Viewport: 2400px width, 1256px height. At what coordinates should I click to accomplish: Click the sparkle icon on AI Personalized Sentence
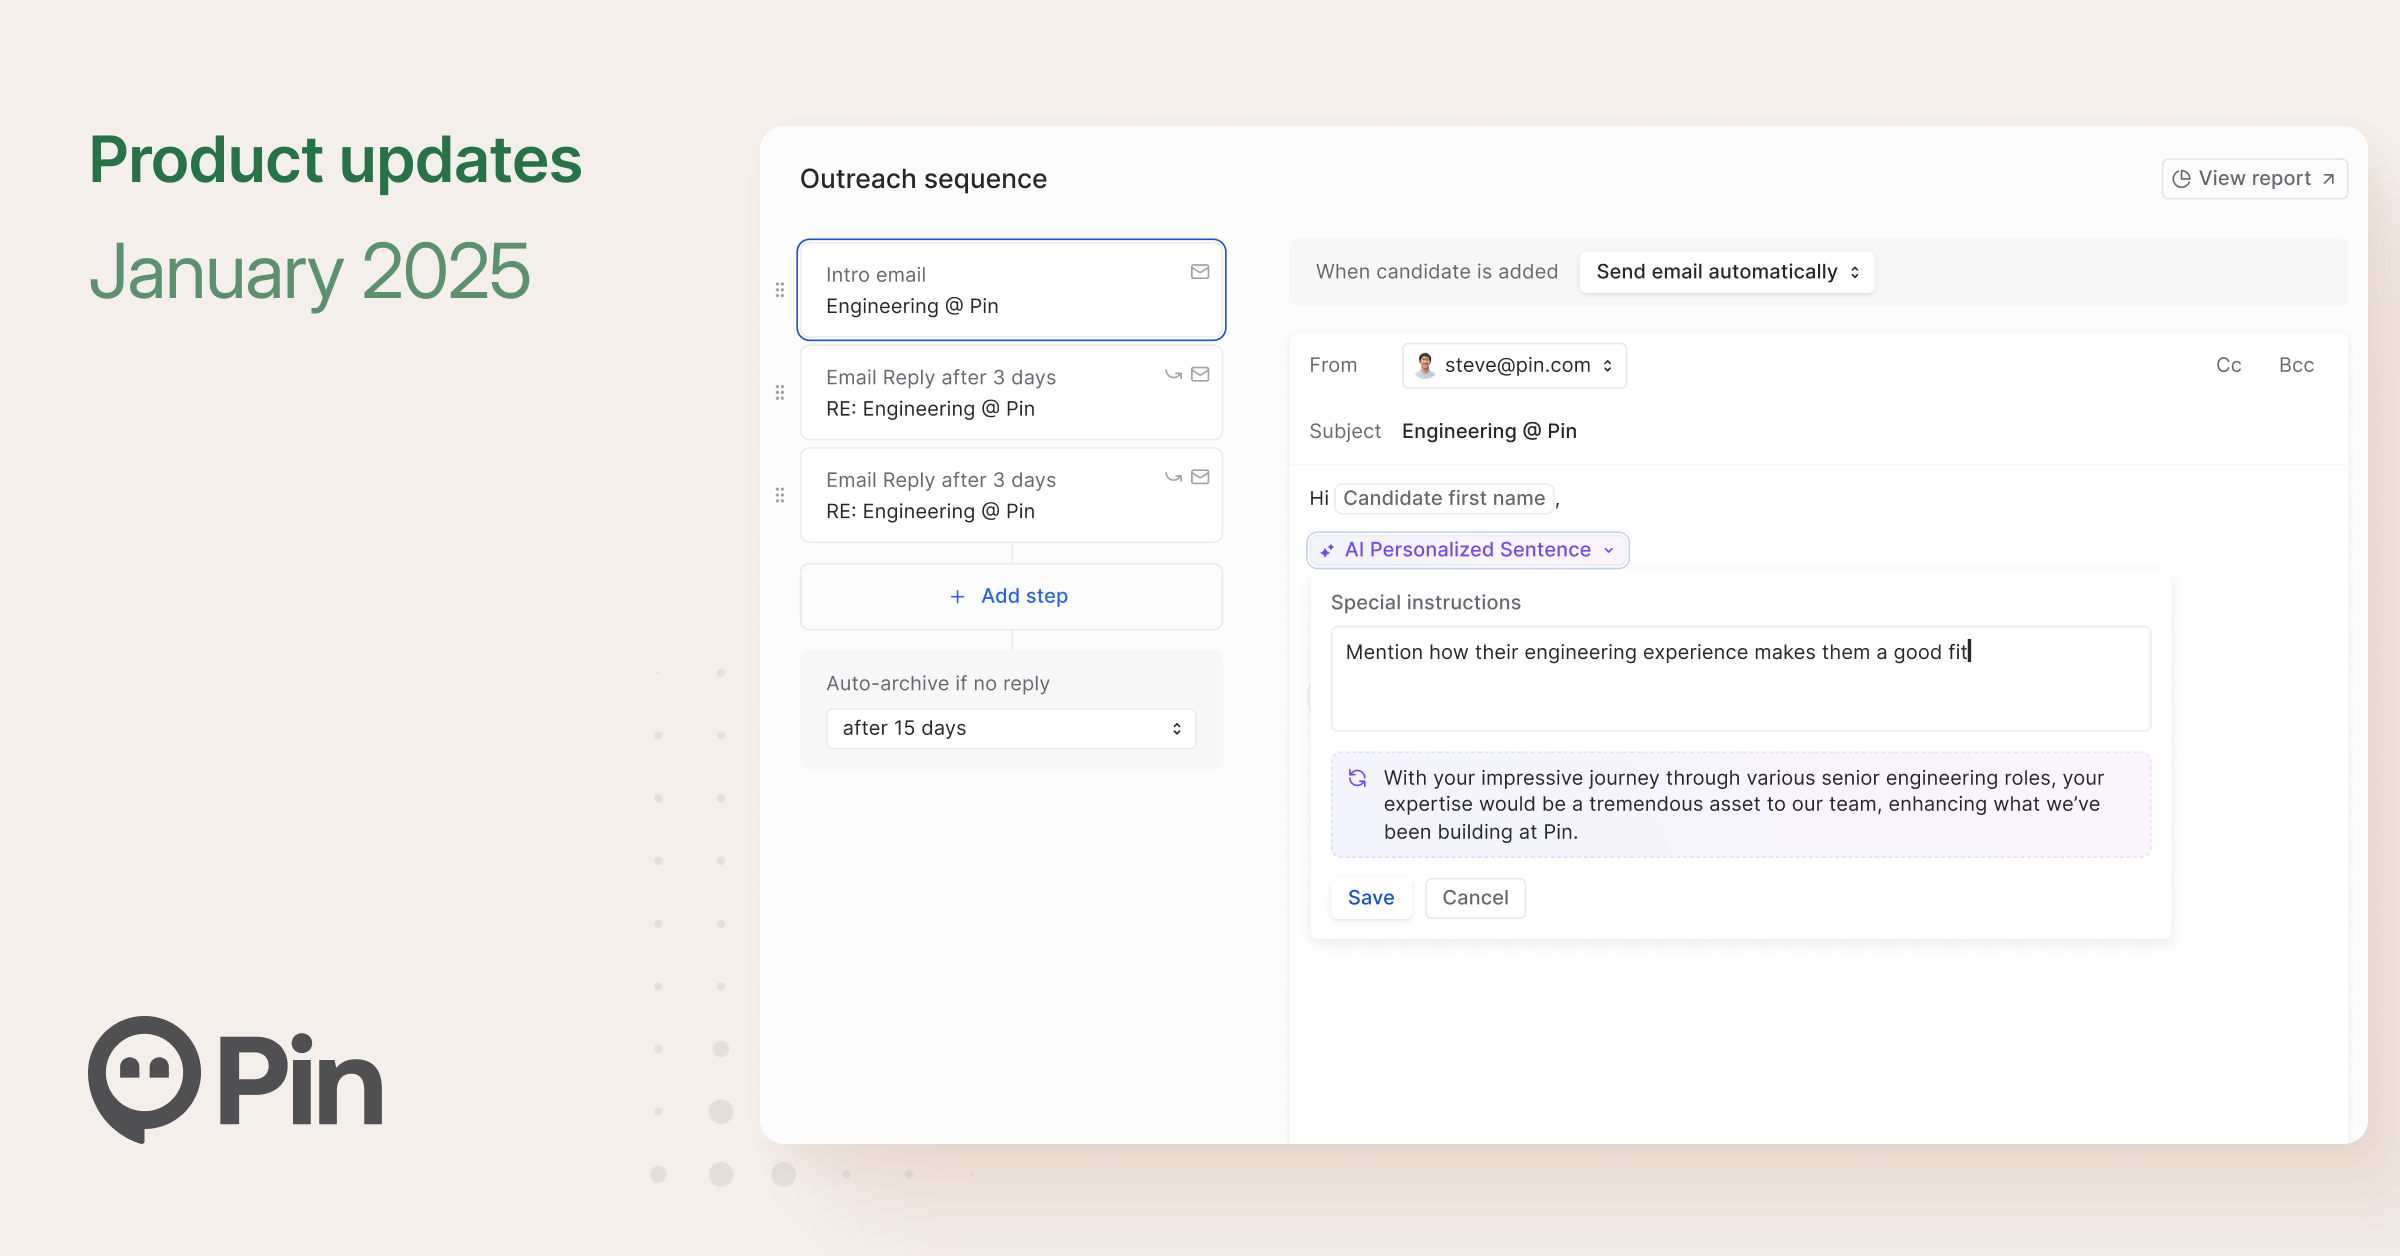(x=1326, y=549)
